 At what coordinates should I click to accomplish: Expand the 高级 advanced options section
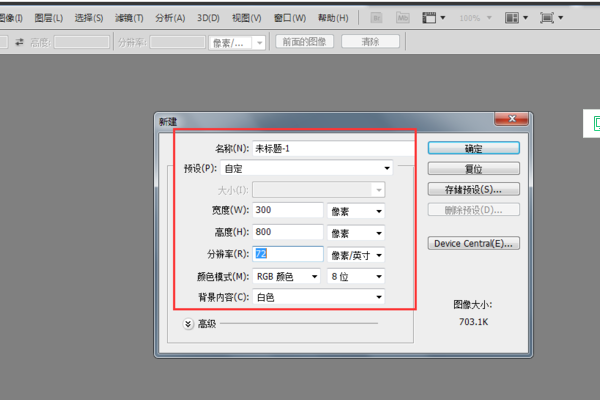pos(188,324)
